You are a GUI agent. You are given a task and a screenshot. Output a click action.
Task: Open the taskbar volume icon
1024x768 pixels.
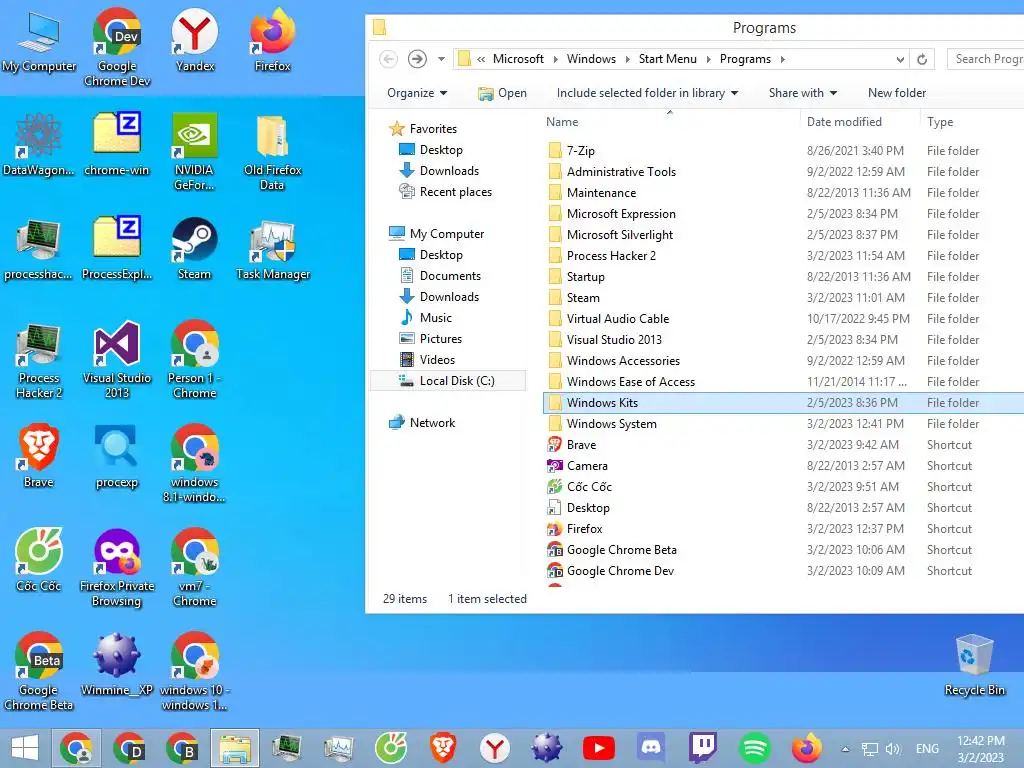[x=893, y=749]
